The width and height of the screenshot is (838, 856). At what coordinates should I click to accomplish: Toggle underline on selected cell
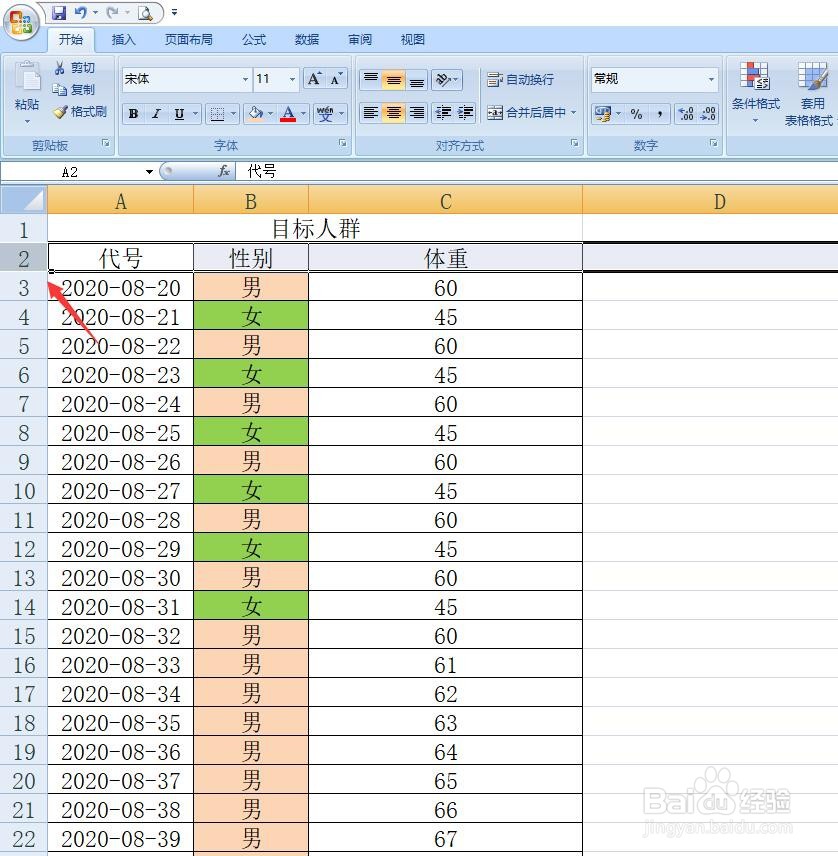pos(178,113)
